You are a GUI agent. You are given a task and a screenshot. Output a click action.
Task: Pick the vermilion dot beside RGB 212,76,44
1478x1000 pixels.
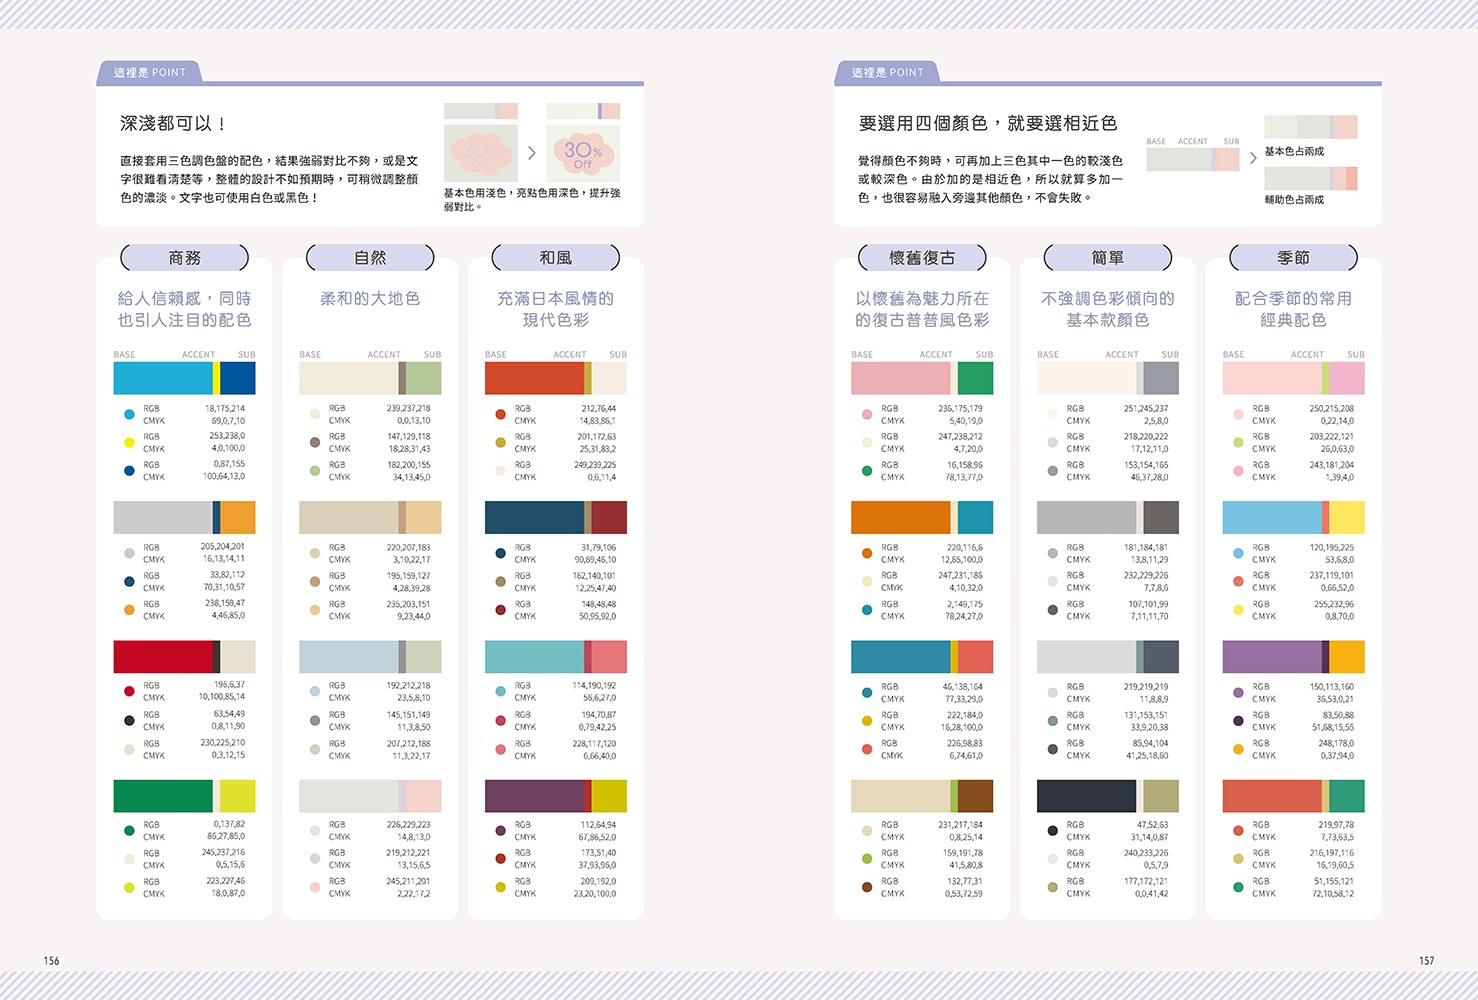coord(501,414)
